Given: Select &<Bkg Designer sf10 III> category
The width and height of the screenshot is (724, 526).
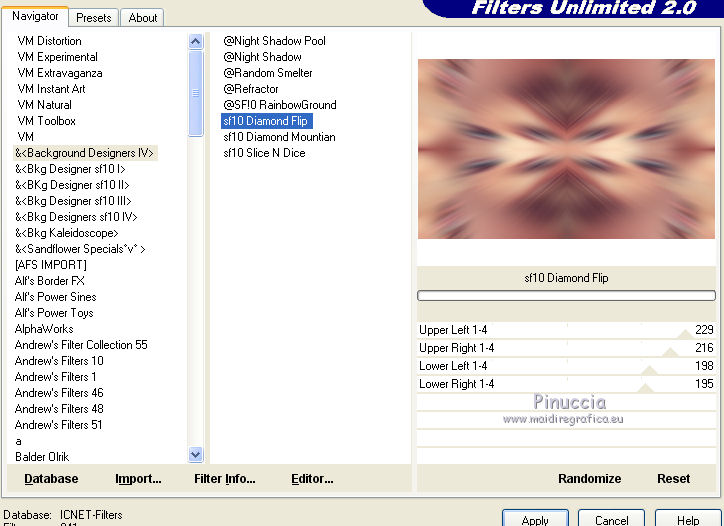Looking at the screenshot, I should (73, 201).
